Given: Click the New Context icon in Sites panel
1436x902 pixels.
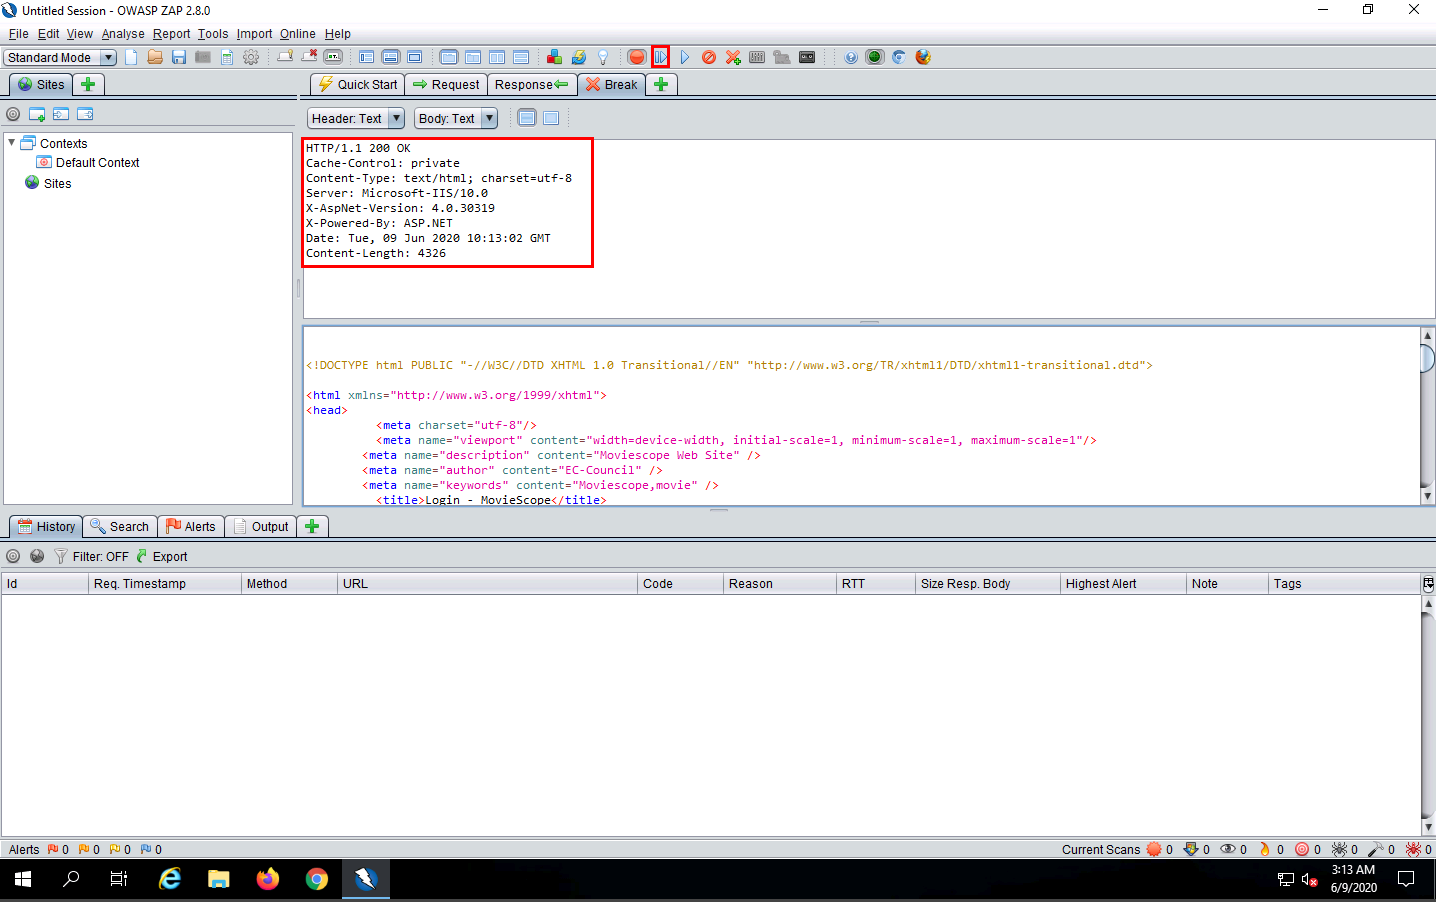Looking at the screenshot, I should pos(37,114).
